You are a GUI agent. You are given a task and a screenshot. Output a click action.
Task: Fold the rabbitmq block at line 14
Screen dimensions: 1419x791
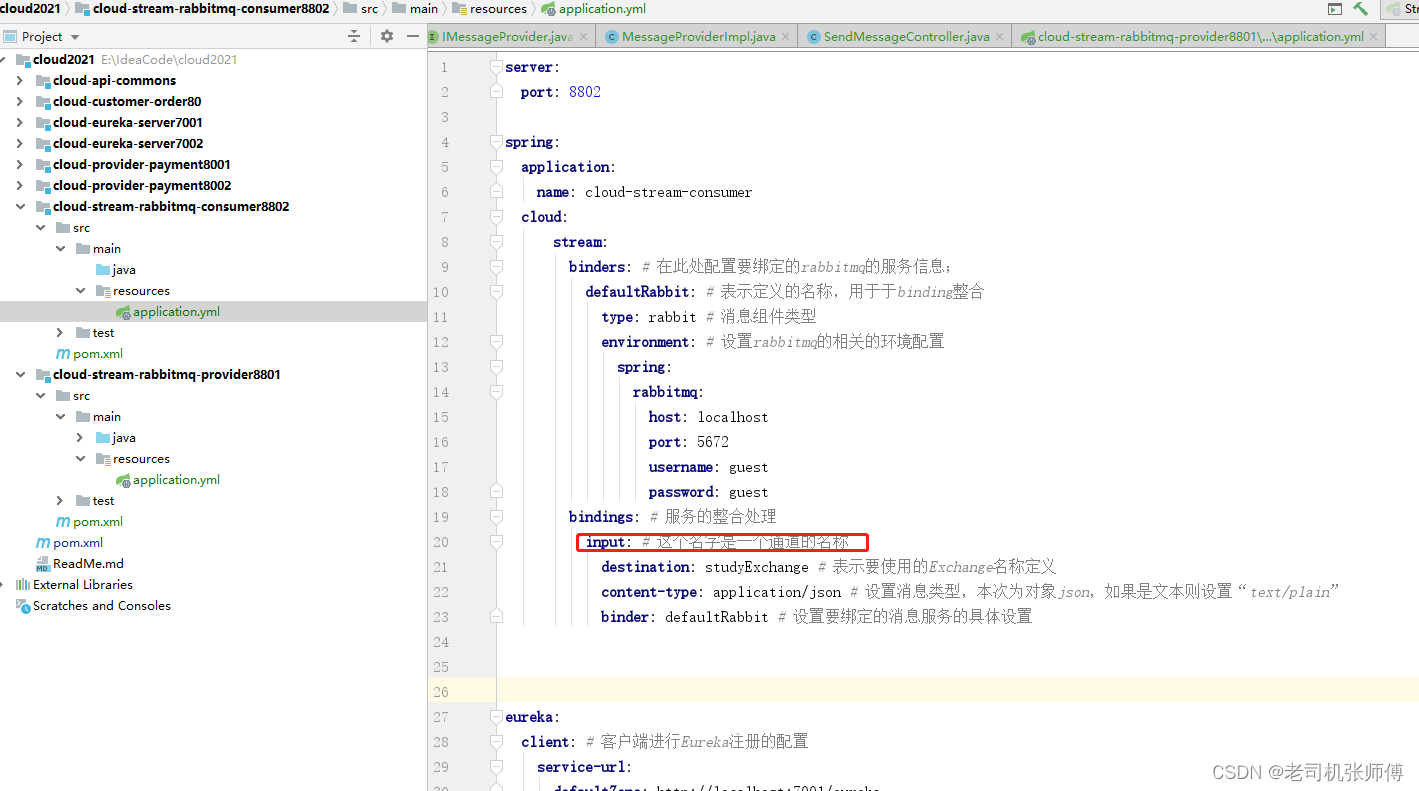496,392
